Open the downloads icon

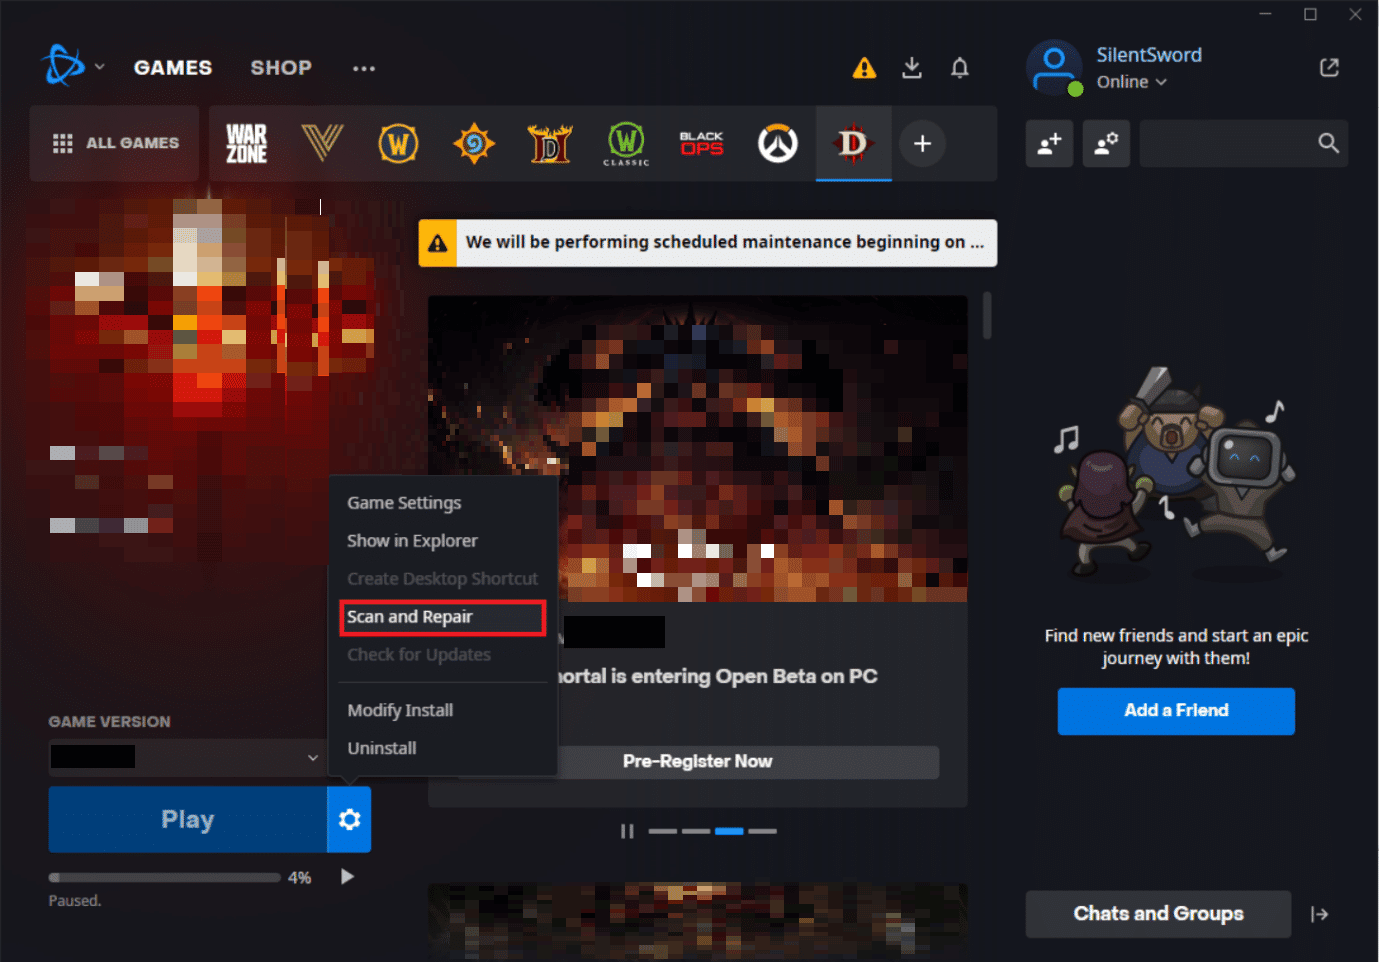912,68
